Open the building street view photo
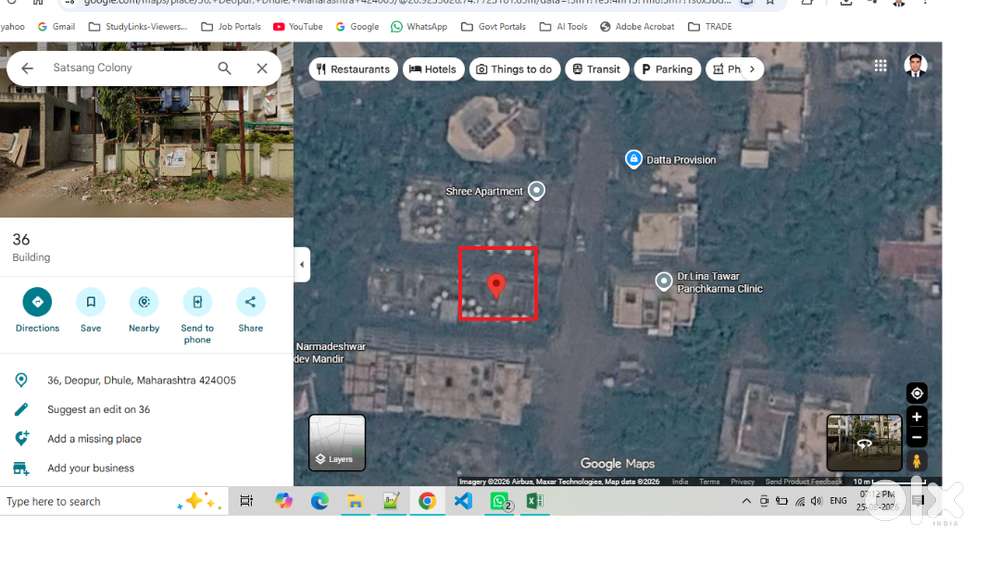 pyautogui.click(x=147, y=153)
